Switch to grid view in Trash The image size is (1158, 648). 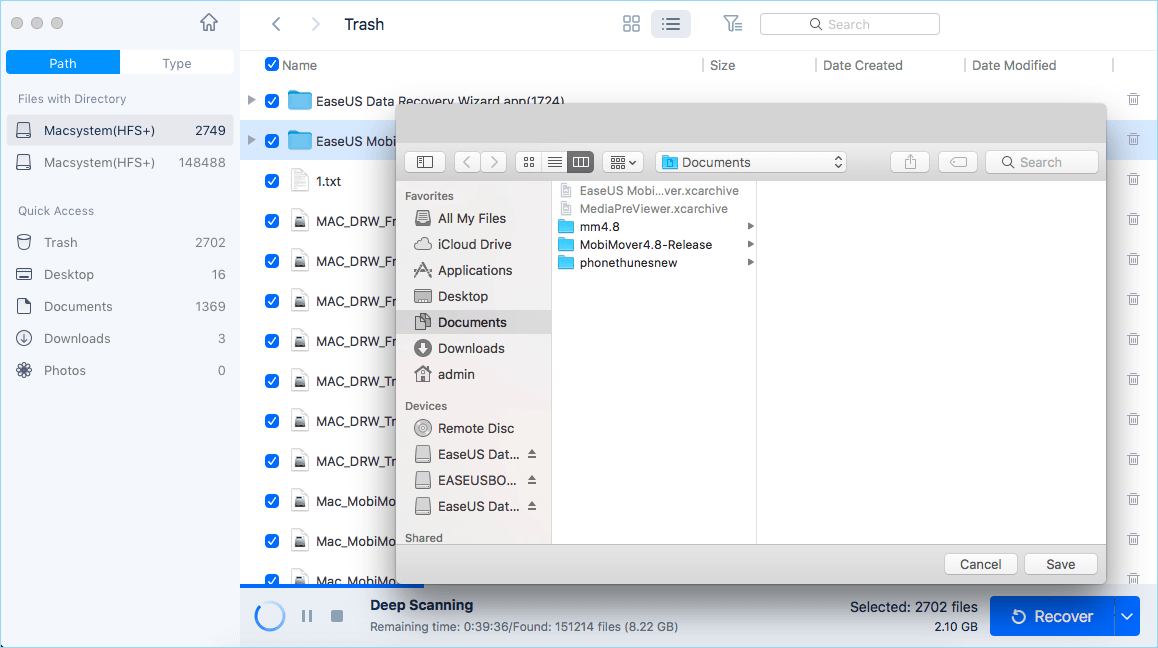point(631,23)
